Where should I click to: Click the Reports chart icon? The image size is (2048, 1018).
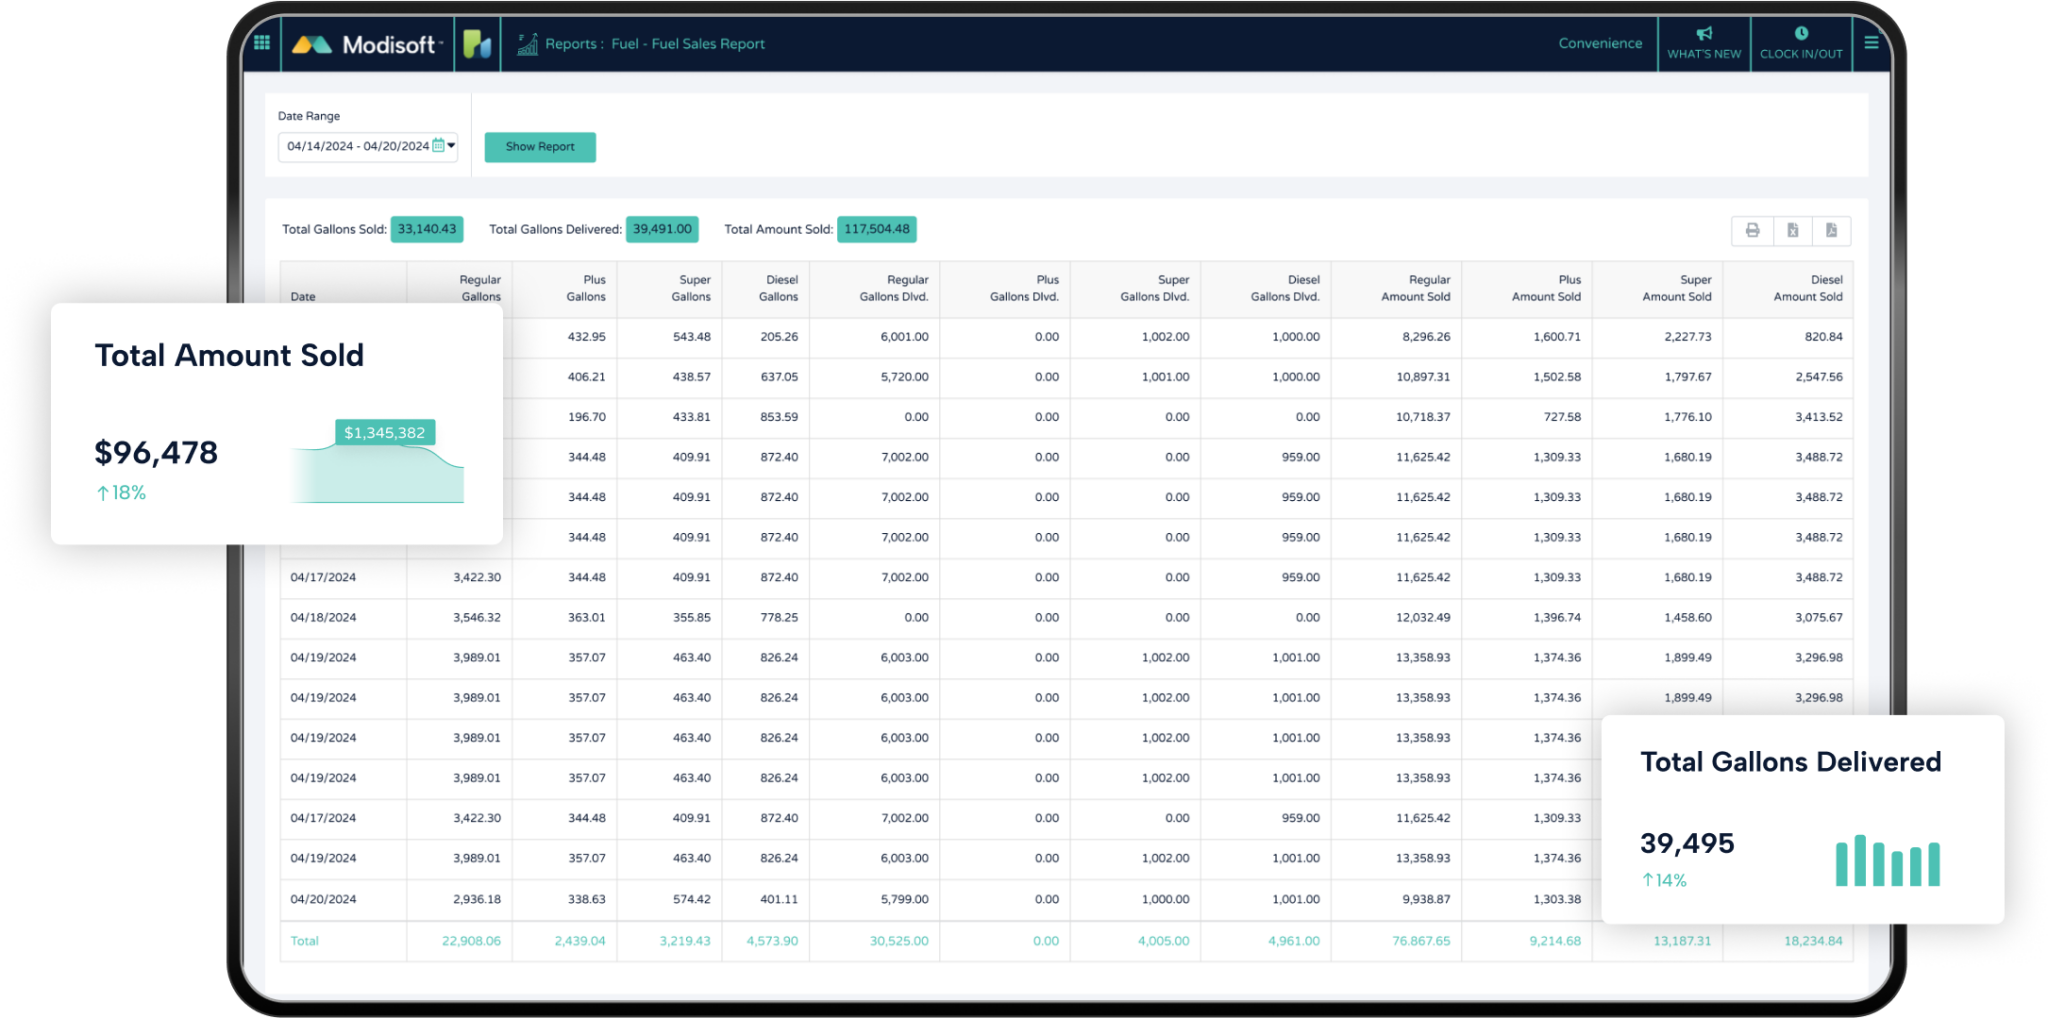(527, 44)
